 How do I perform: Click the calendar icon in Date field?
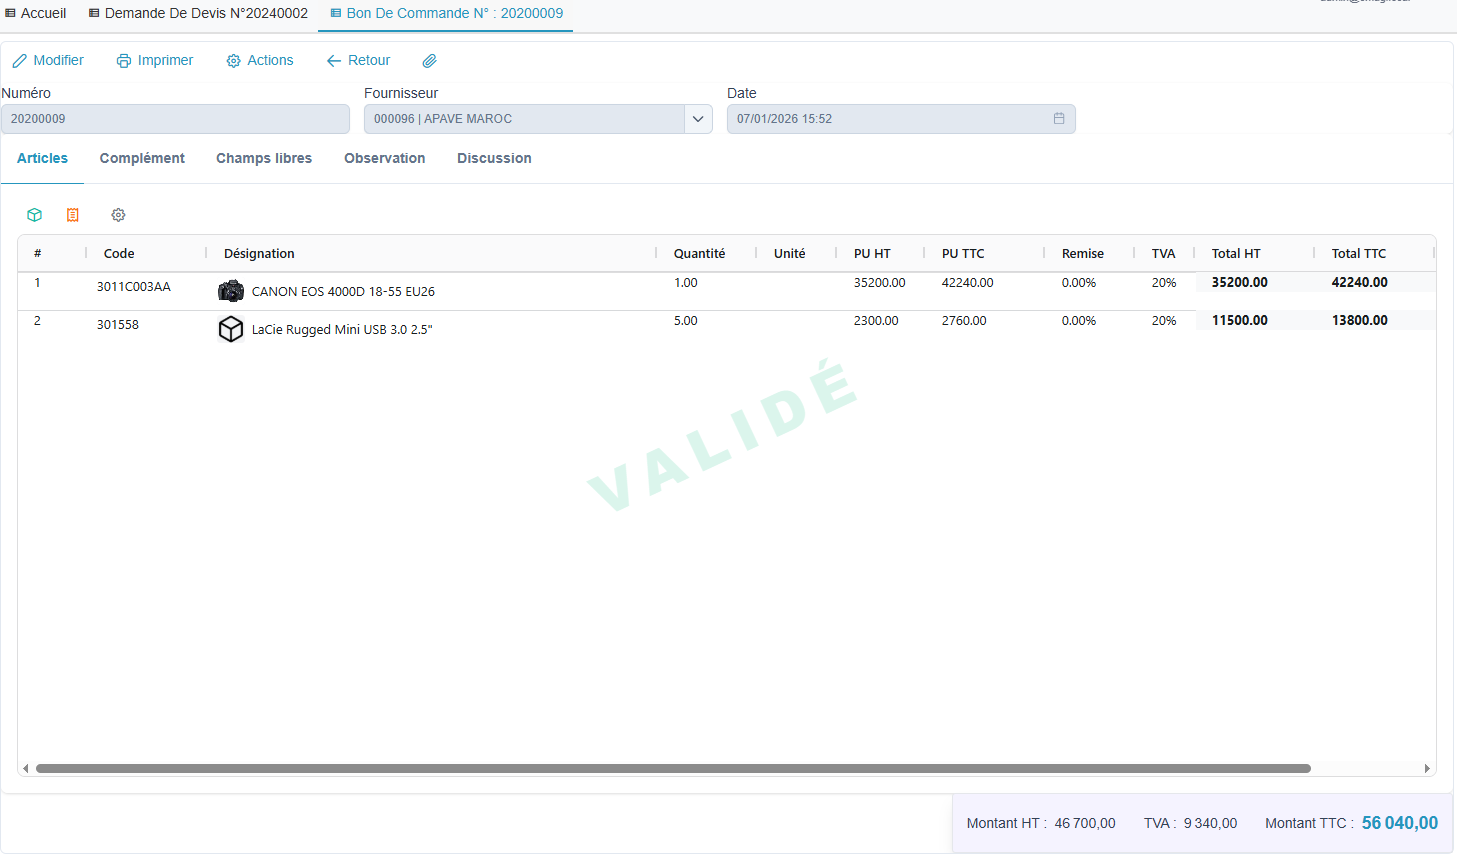coord(1059,119)
